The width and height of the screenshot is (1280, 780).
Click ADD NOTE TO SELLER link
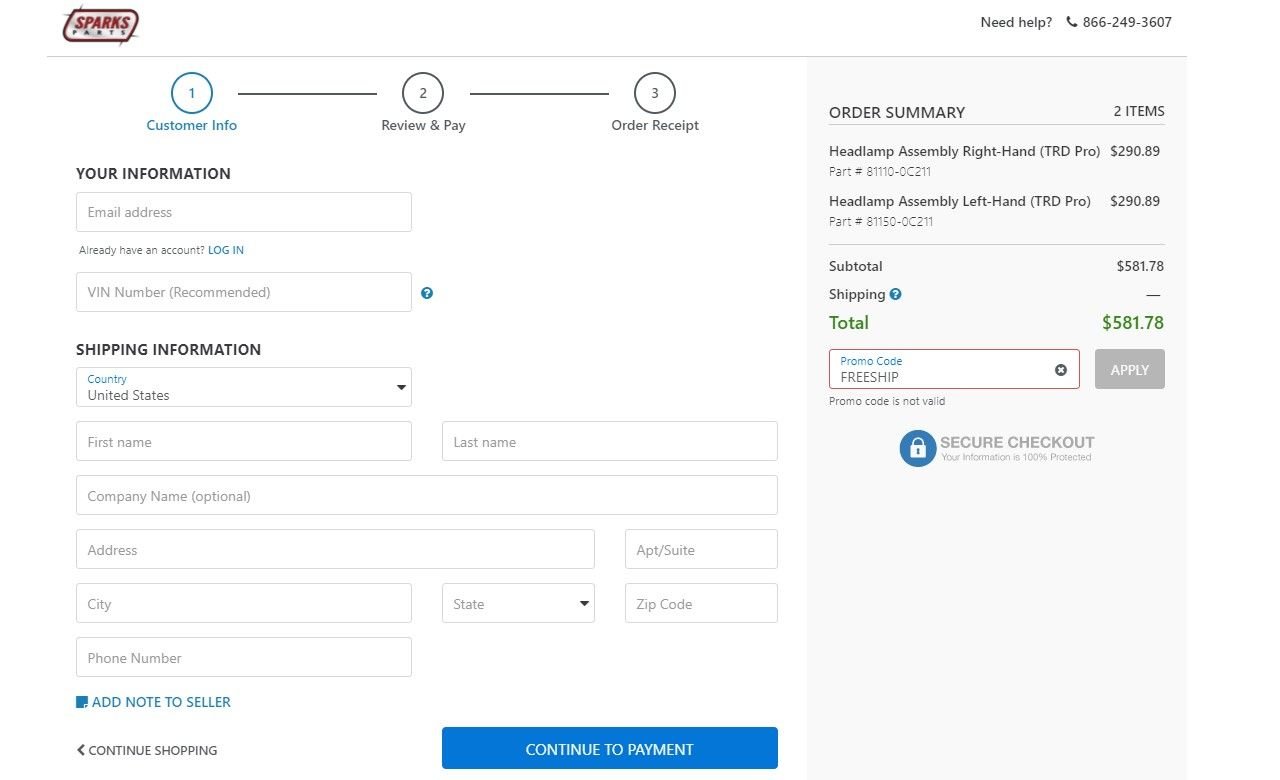[x=161, y=702]
